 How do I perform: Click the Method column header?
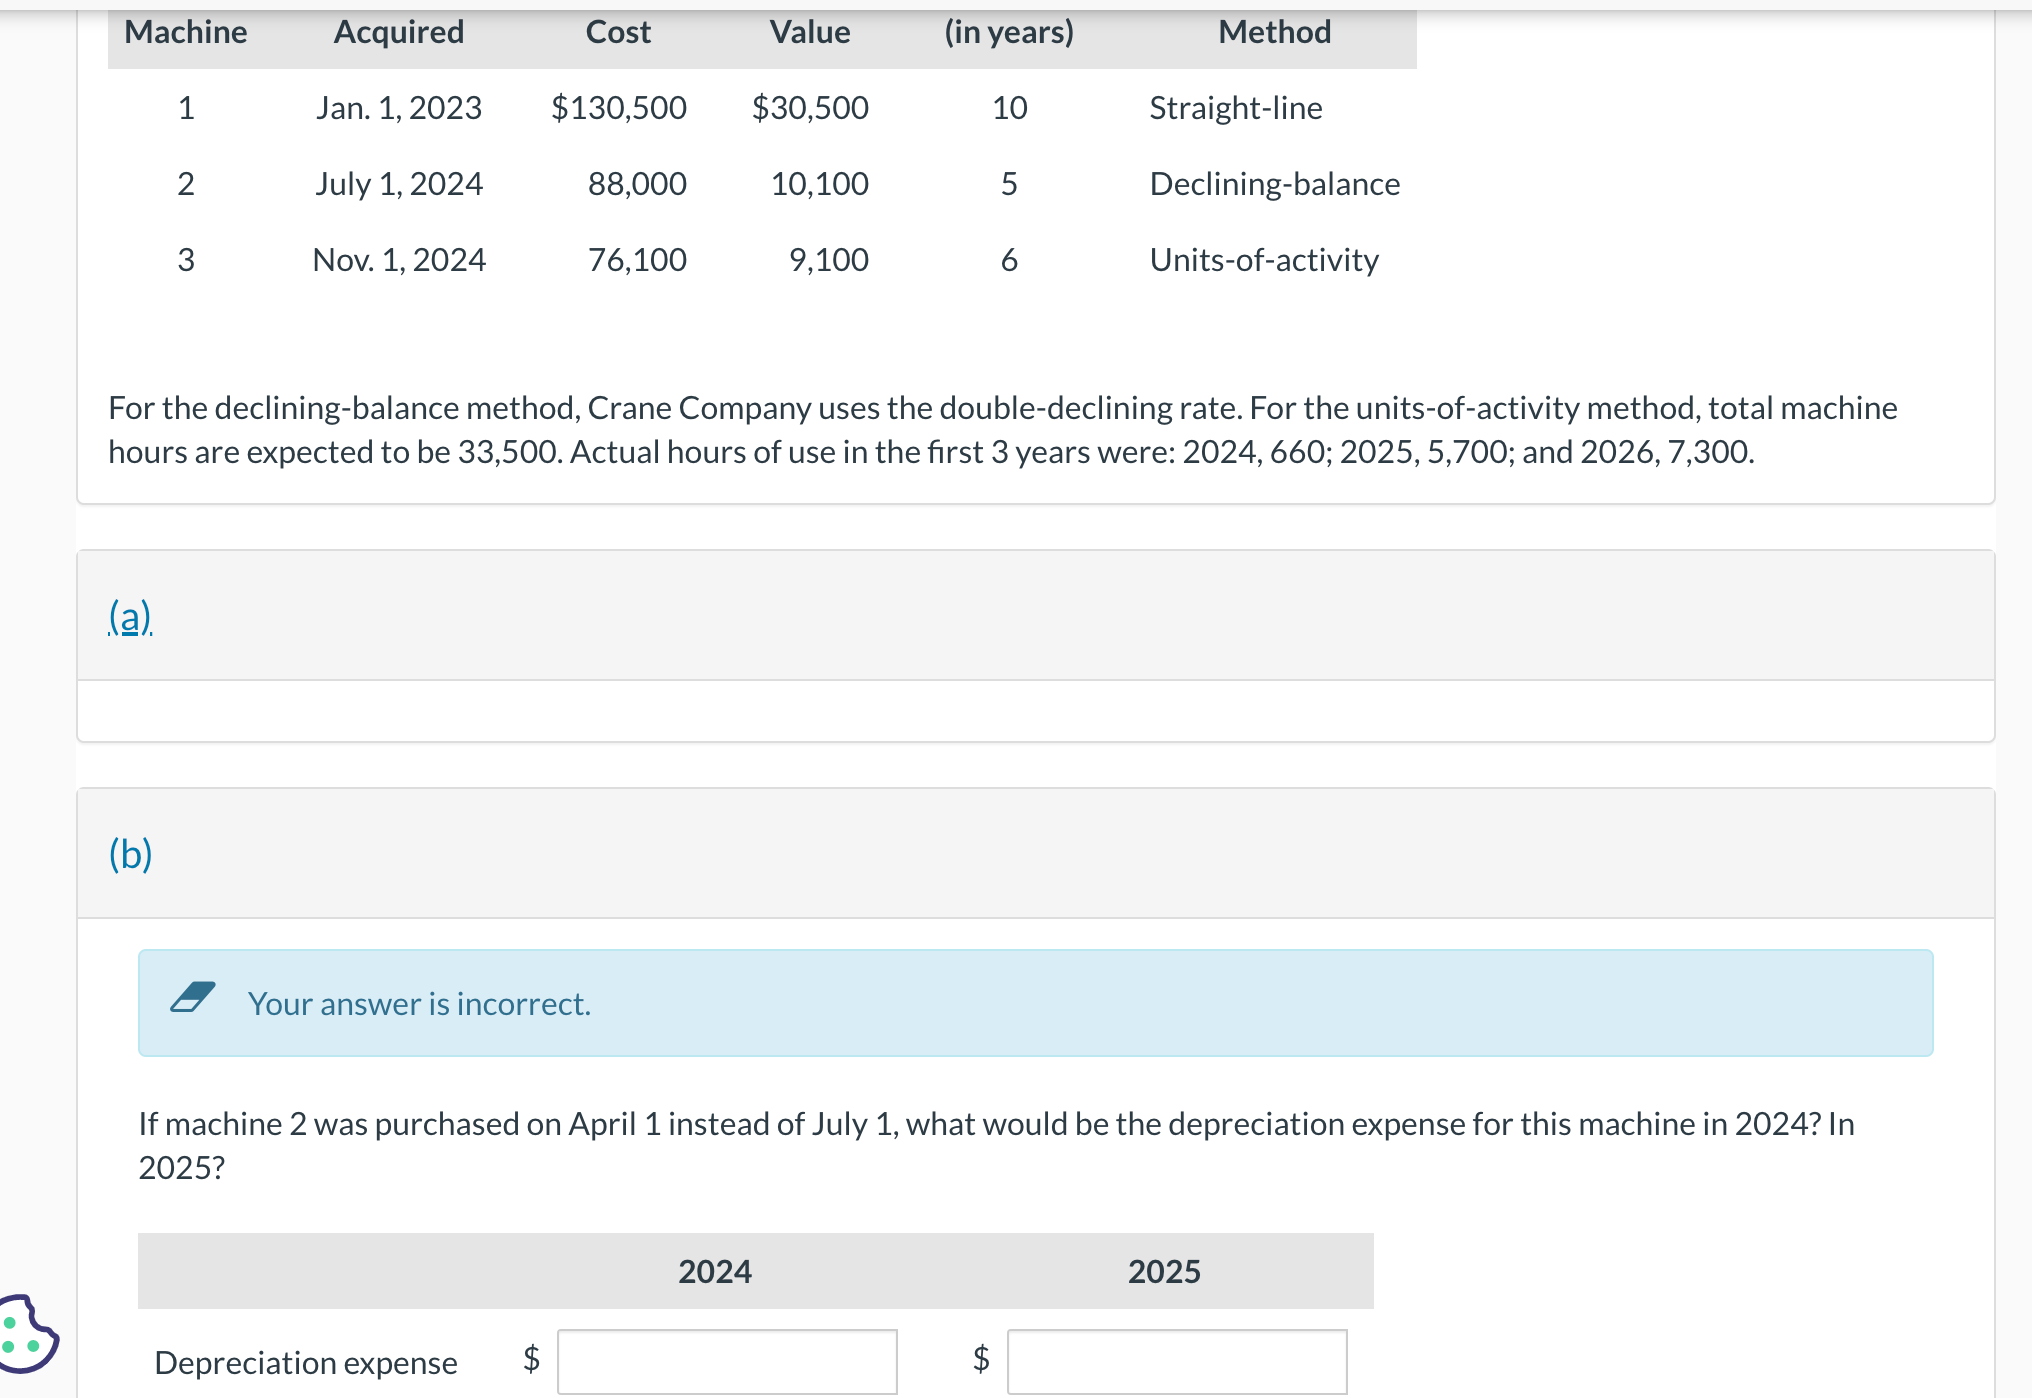click(1274, 32)
